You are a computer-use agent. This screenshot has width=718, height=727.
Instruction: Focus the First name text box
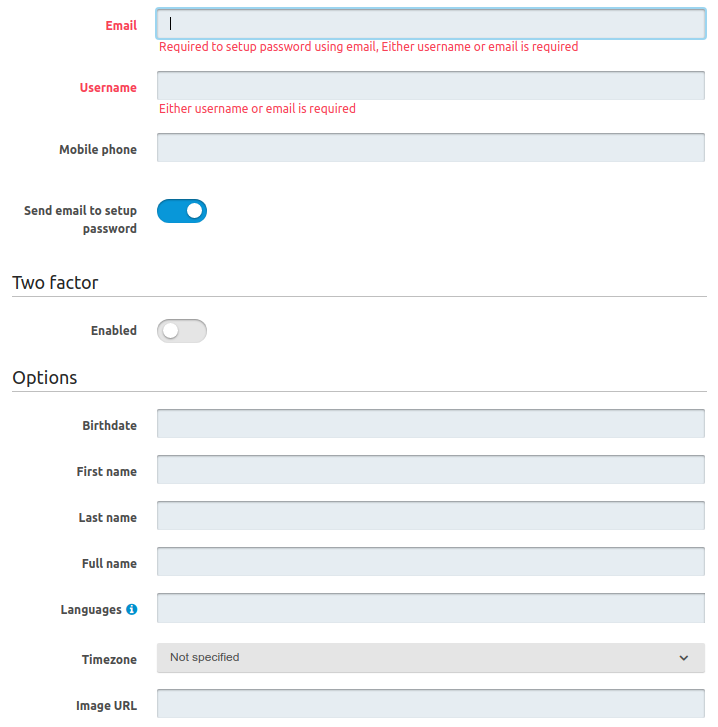(430, 470)
